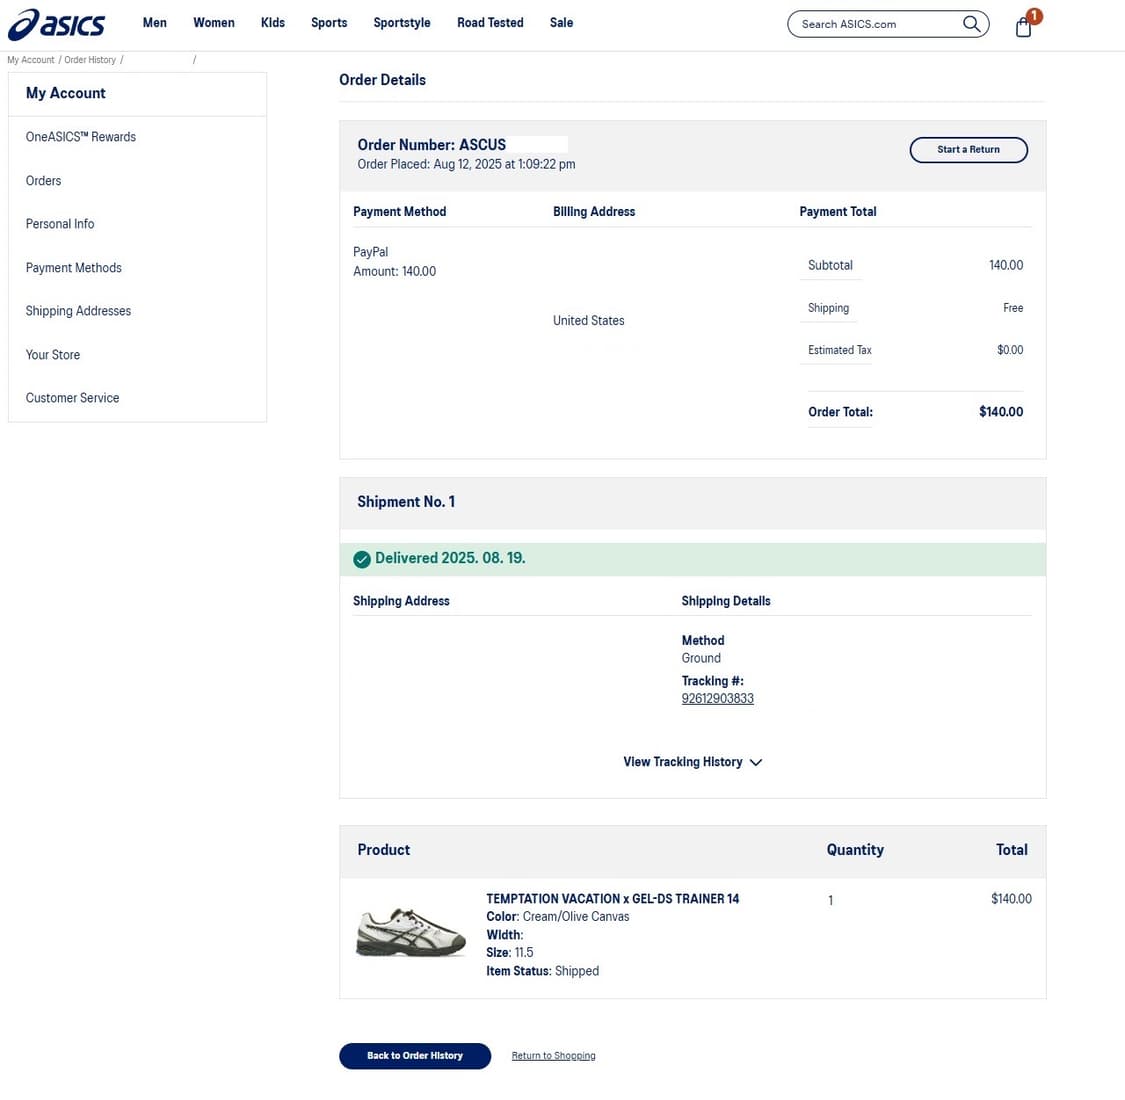1125x1100 pixels.
Task: Click the My Account sidebar heading
Action: coord(65,93)
